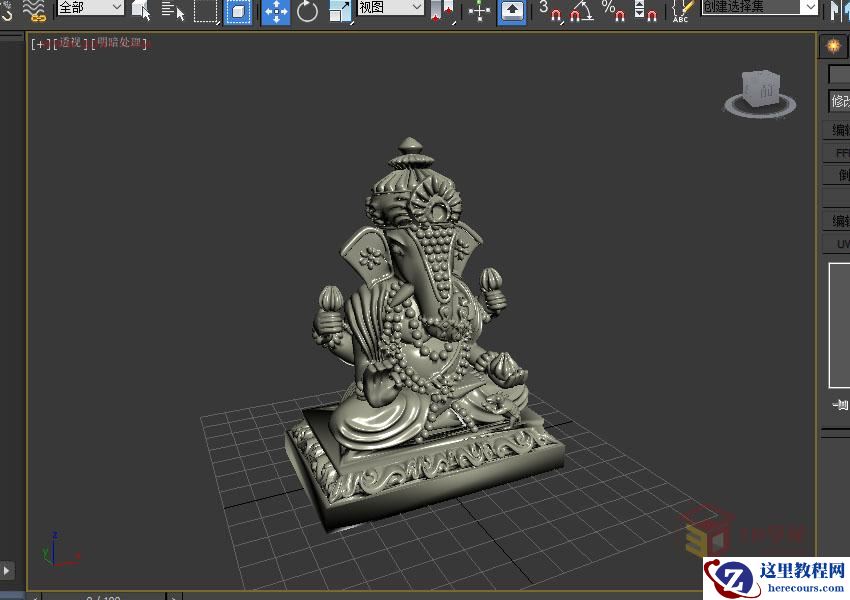Screen dimensions: 850x600
Task: Activate the Select and Scale tool
Action: click(340, 12)
